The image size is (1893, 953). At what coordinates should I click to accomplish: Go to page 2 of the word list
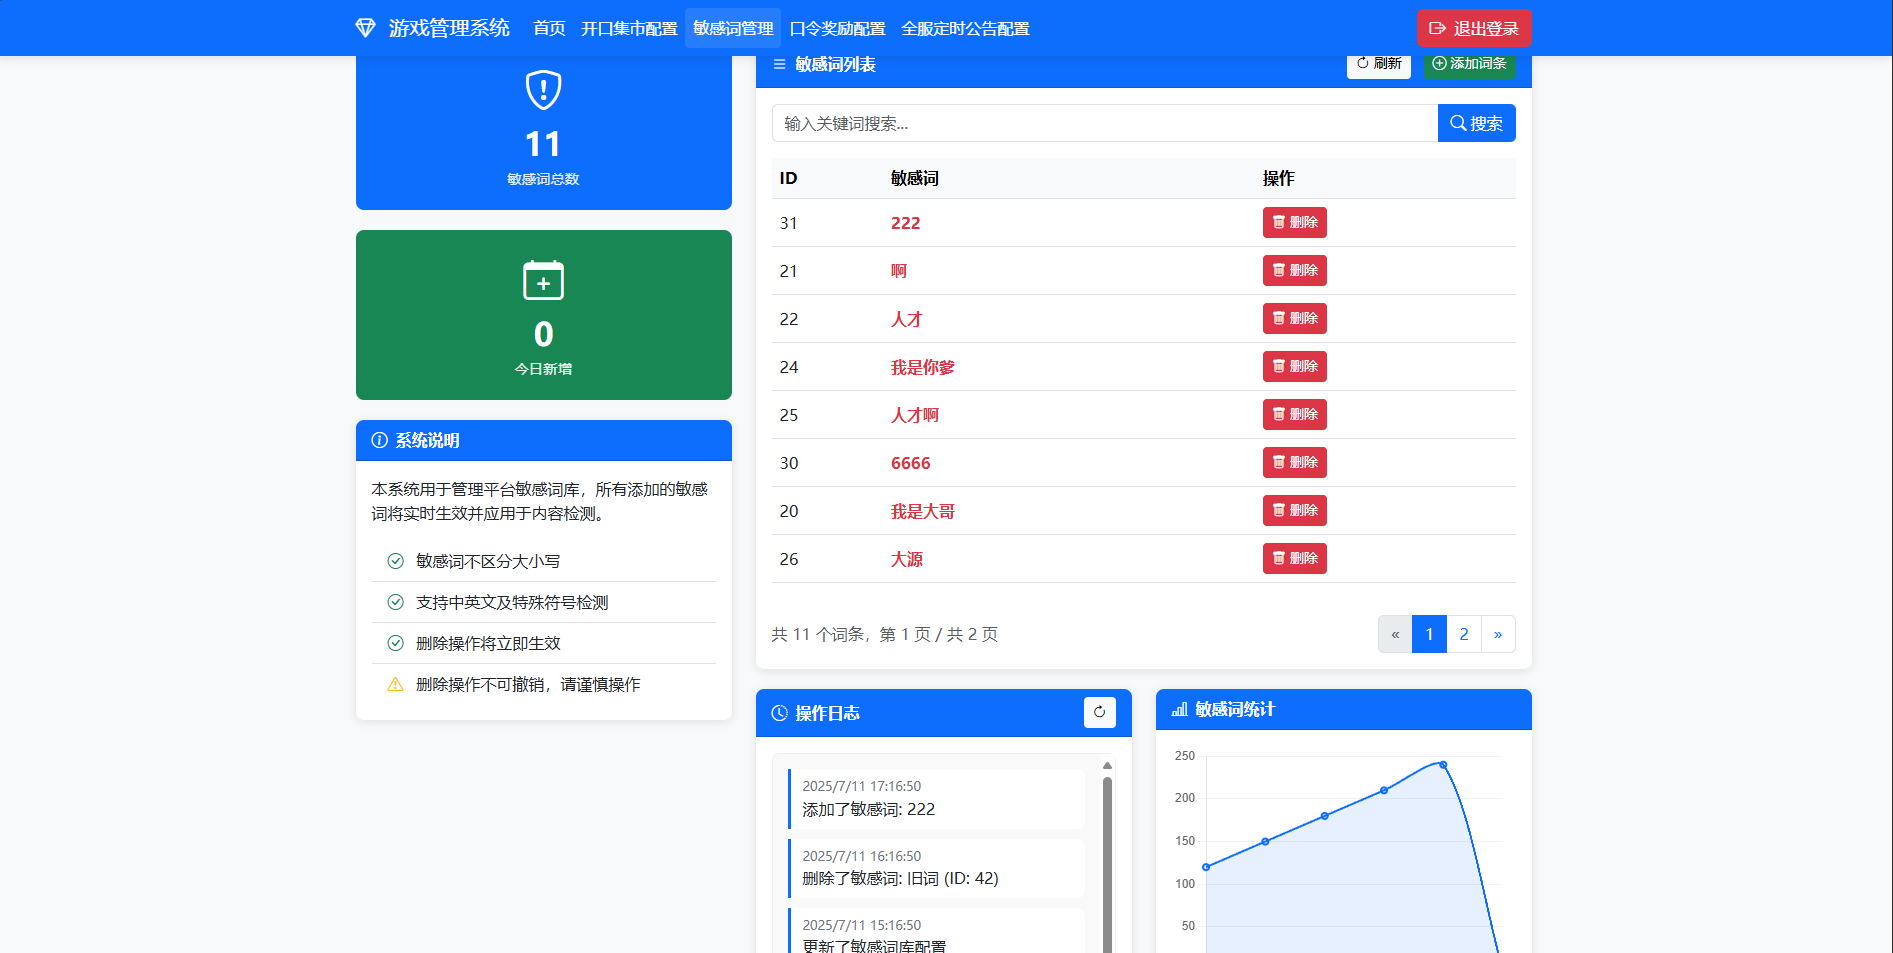click(x=1463, y=634)
